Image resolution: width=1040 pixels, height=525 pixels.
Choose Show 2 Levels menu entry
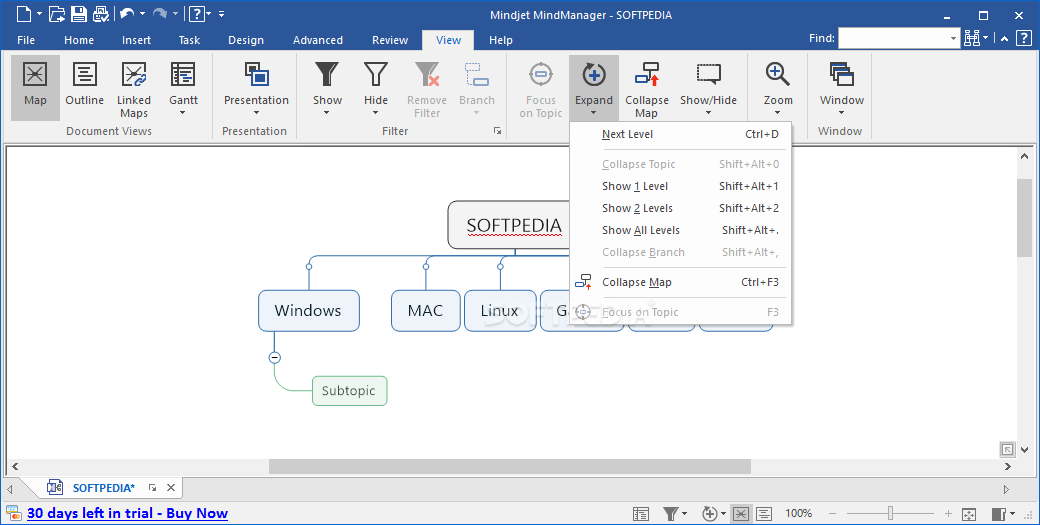[681, 208]
